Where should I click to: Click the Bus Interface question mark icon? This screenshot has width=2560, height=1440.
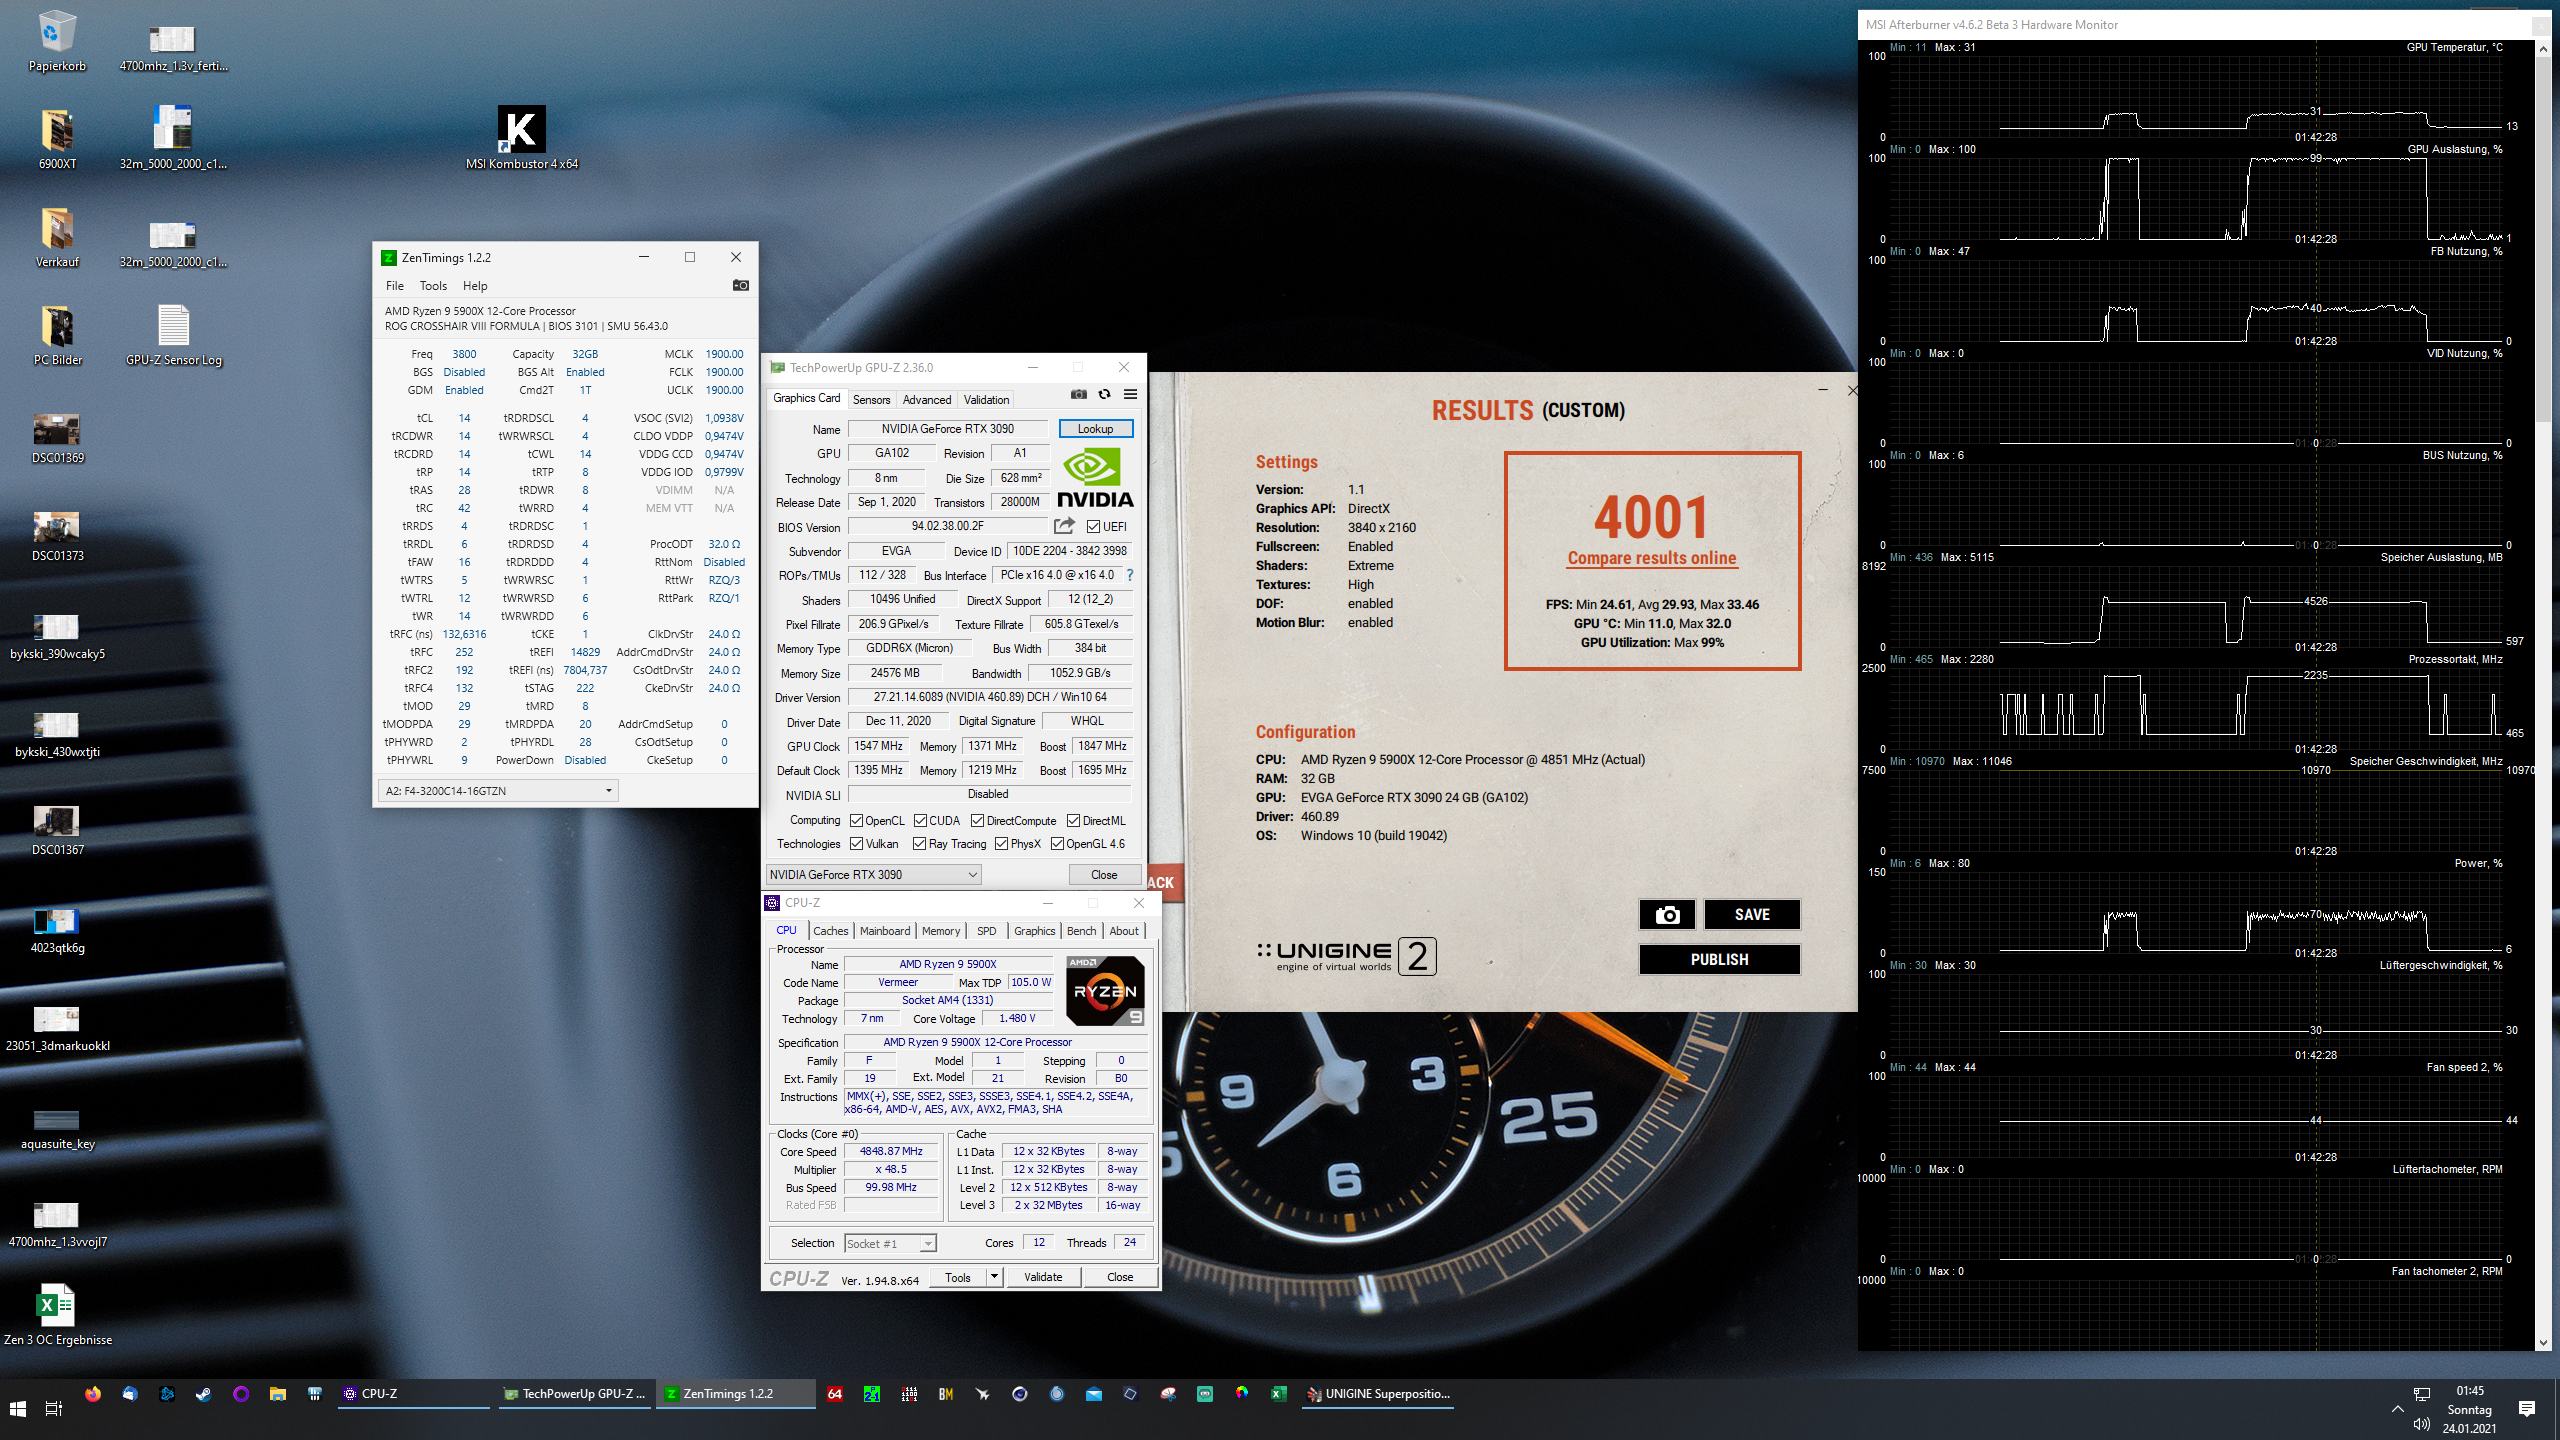click(1130, 575)
